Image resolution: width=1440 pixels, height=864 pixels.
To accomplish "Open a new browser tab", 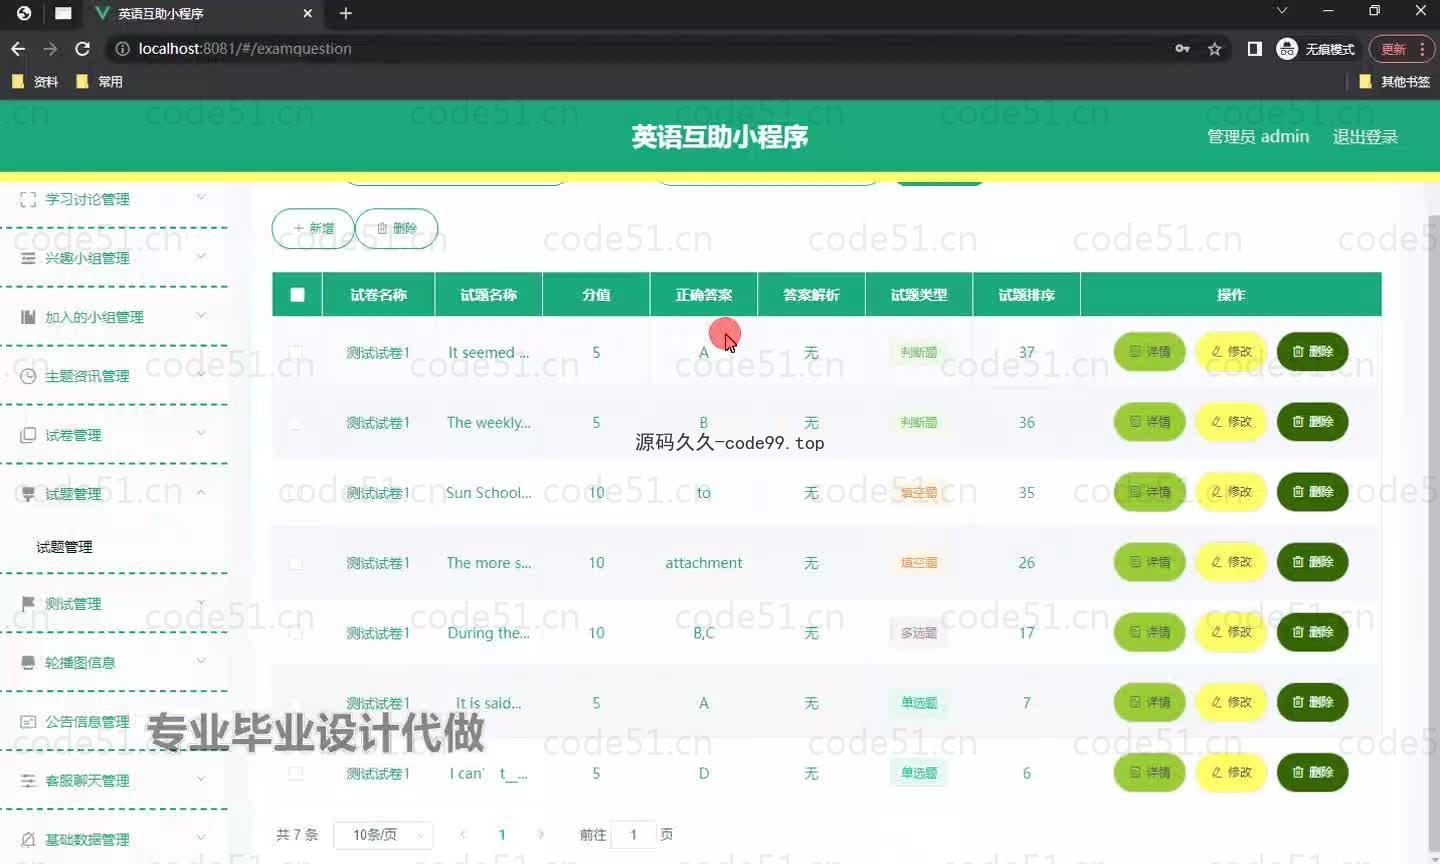I will pyautogui.click(x=346, y=13).
